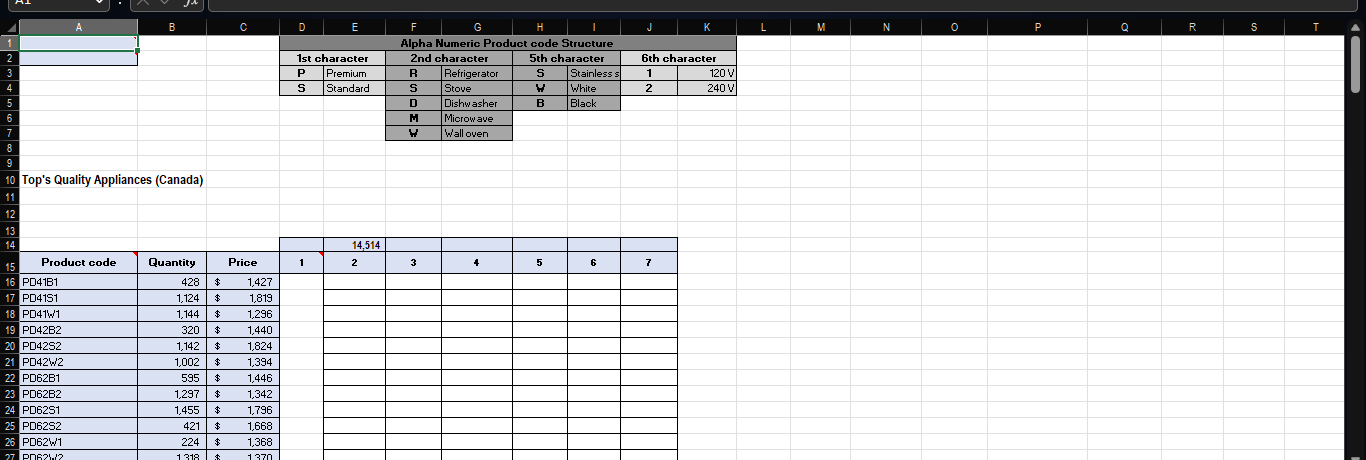This screenshot has height=460, width=1366.
Task: Select the 'Standard' cell
Action: tap(354, 88)
